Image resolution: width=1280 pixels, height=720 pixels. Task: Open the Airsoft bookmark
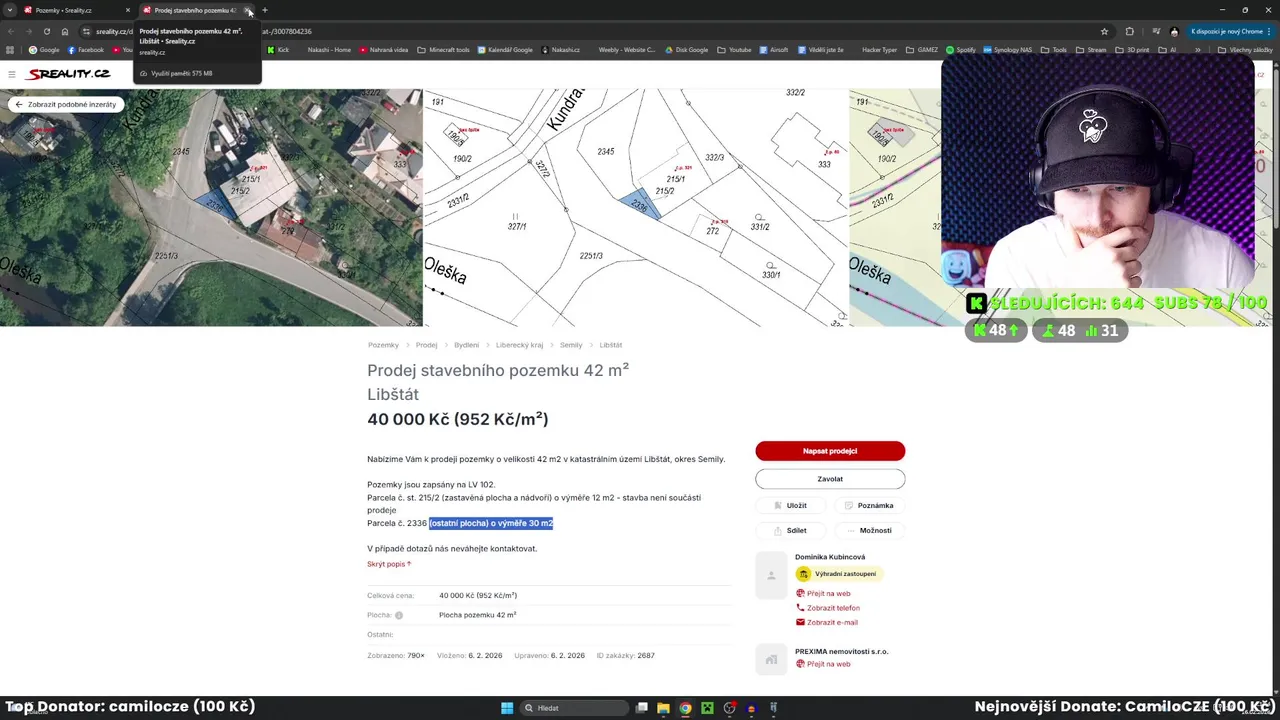coord(773,50)
